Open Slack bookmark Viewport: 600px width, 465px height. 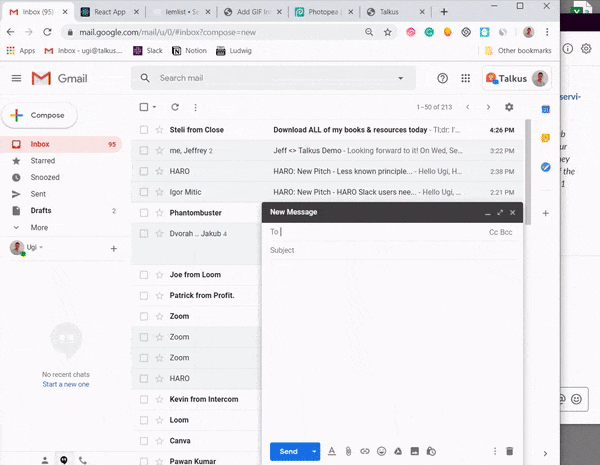coord(148,51)
